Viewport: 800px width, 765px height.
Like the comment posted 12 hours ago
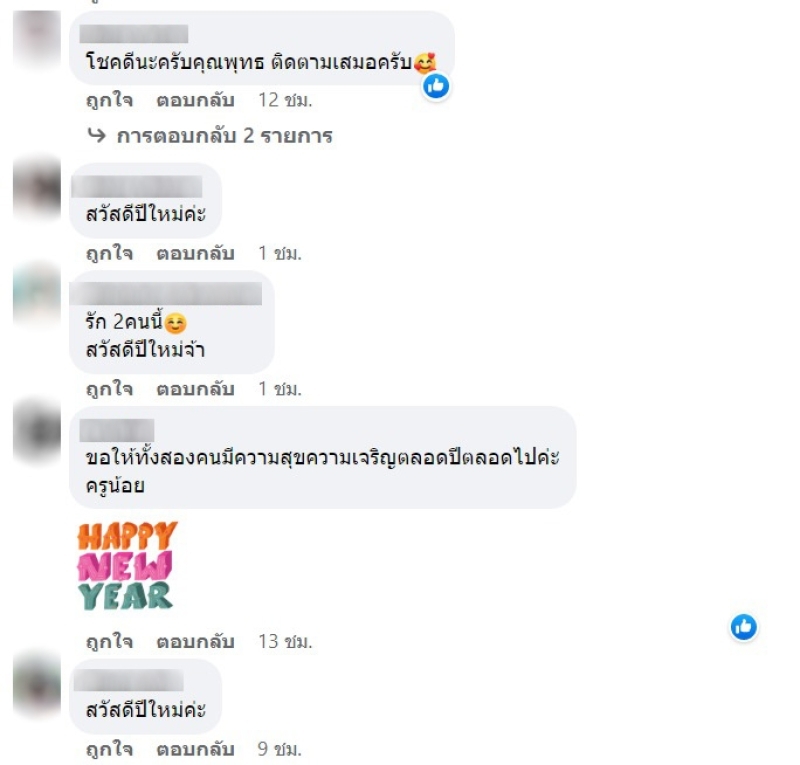coord(110,100)
